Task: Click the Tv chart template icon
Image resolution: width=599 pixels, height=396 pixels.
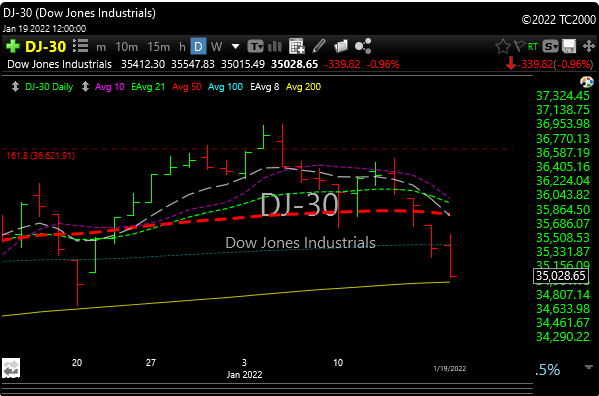Action: click(255, 47)
